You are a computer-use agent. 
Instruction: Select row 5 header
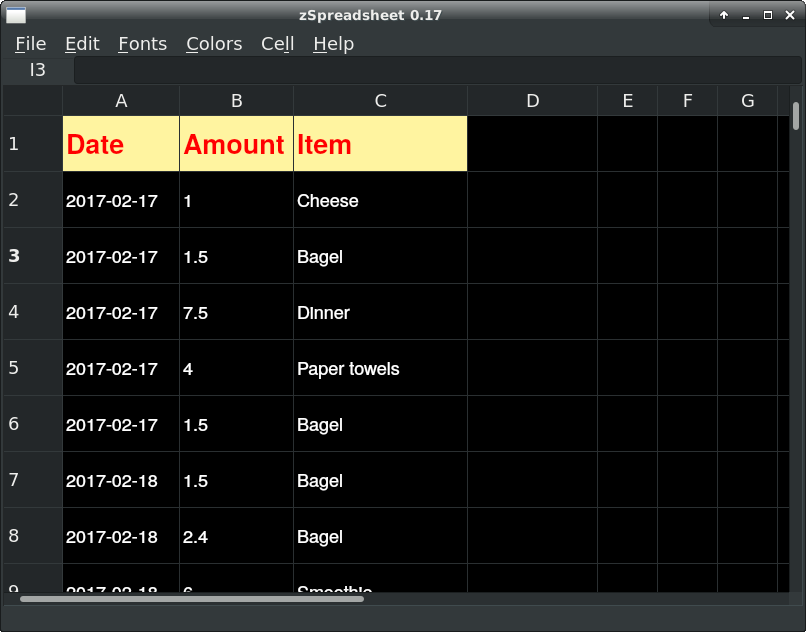(33, 368)
